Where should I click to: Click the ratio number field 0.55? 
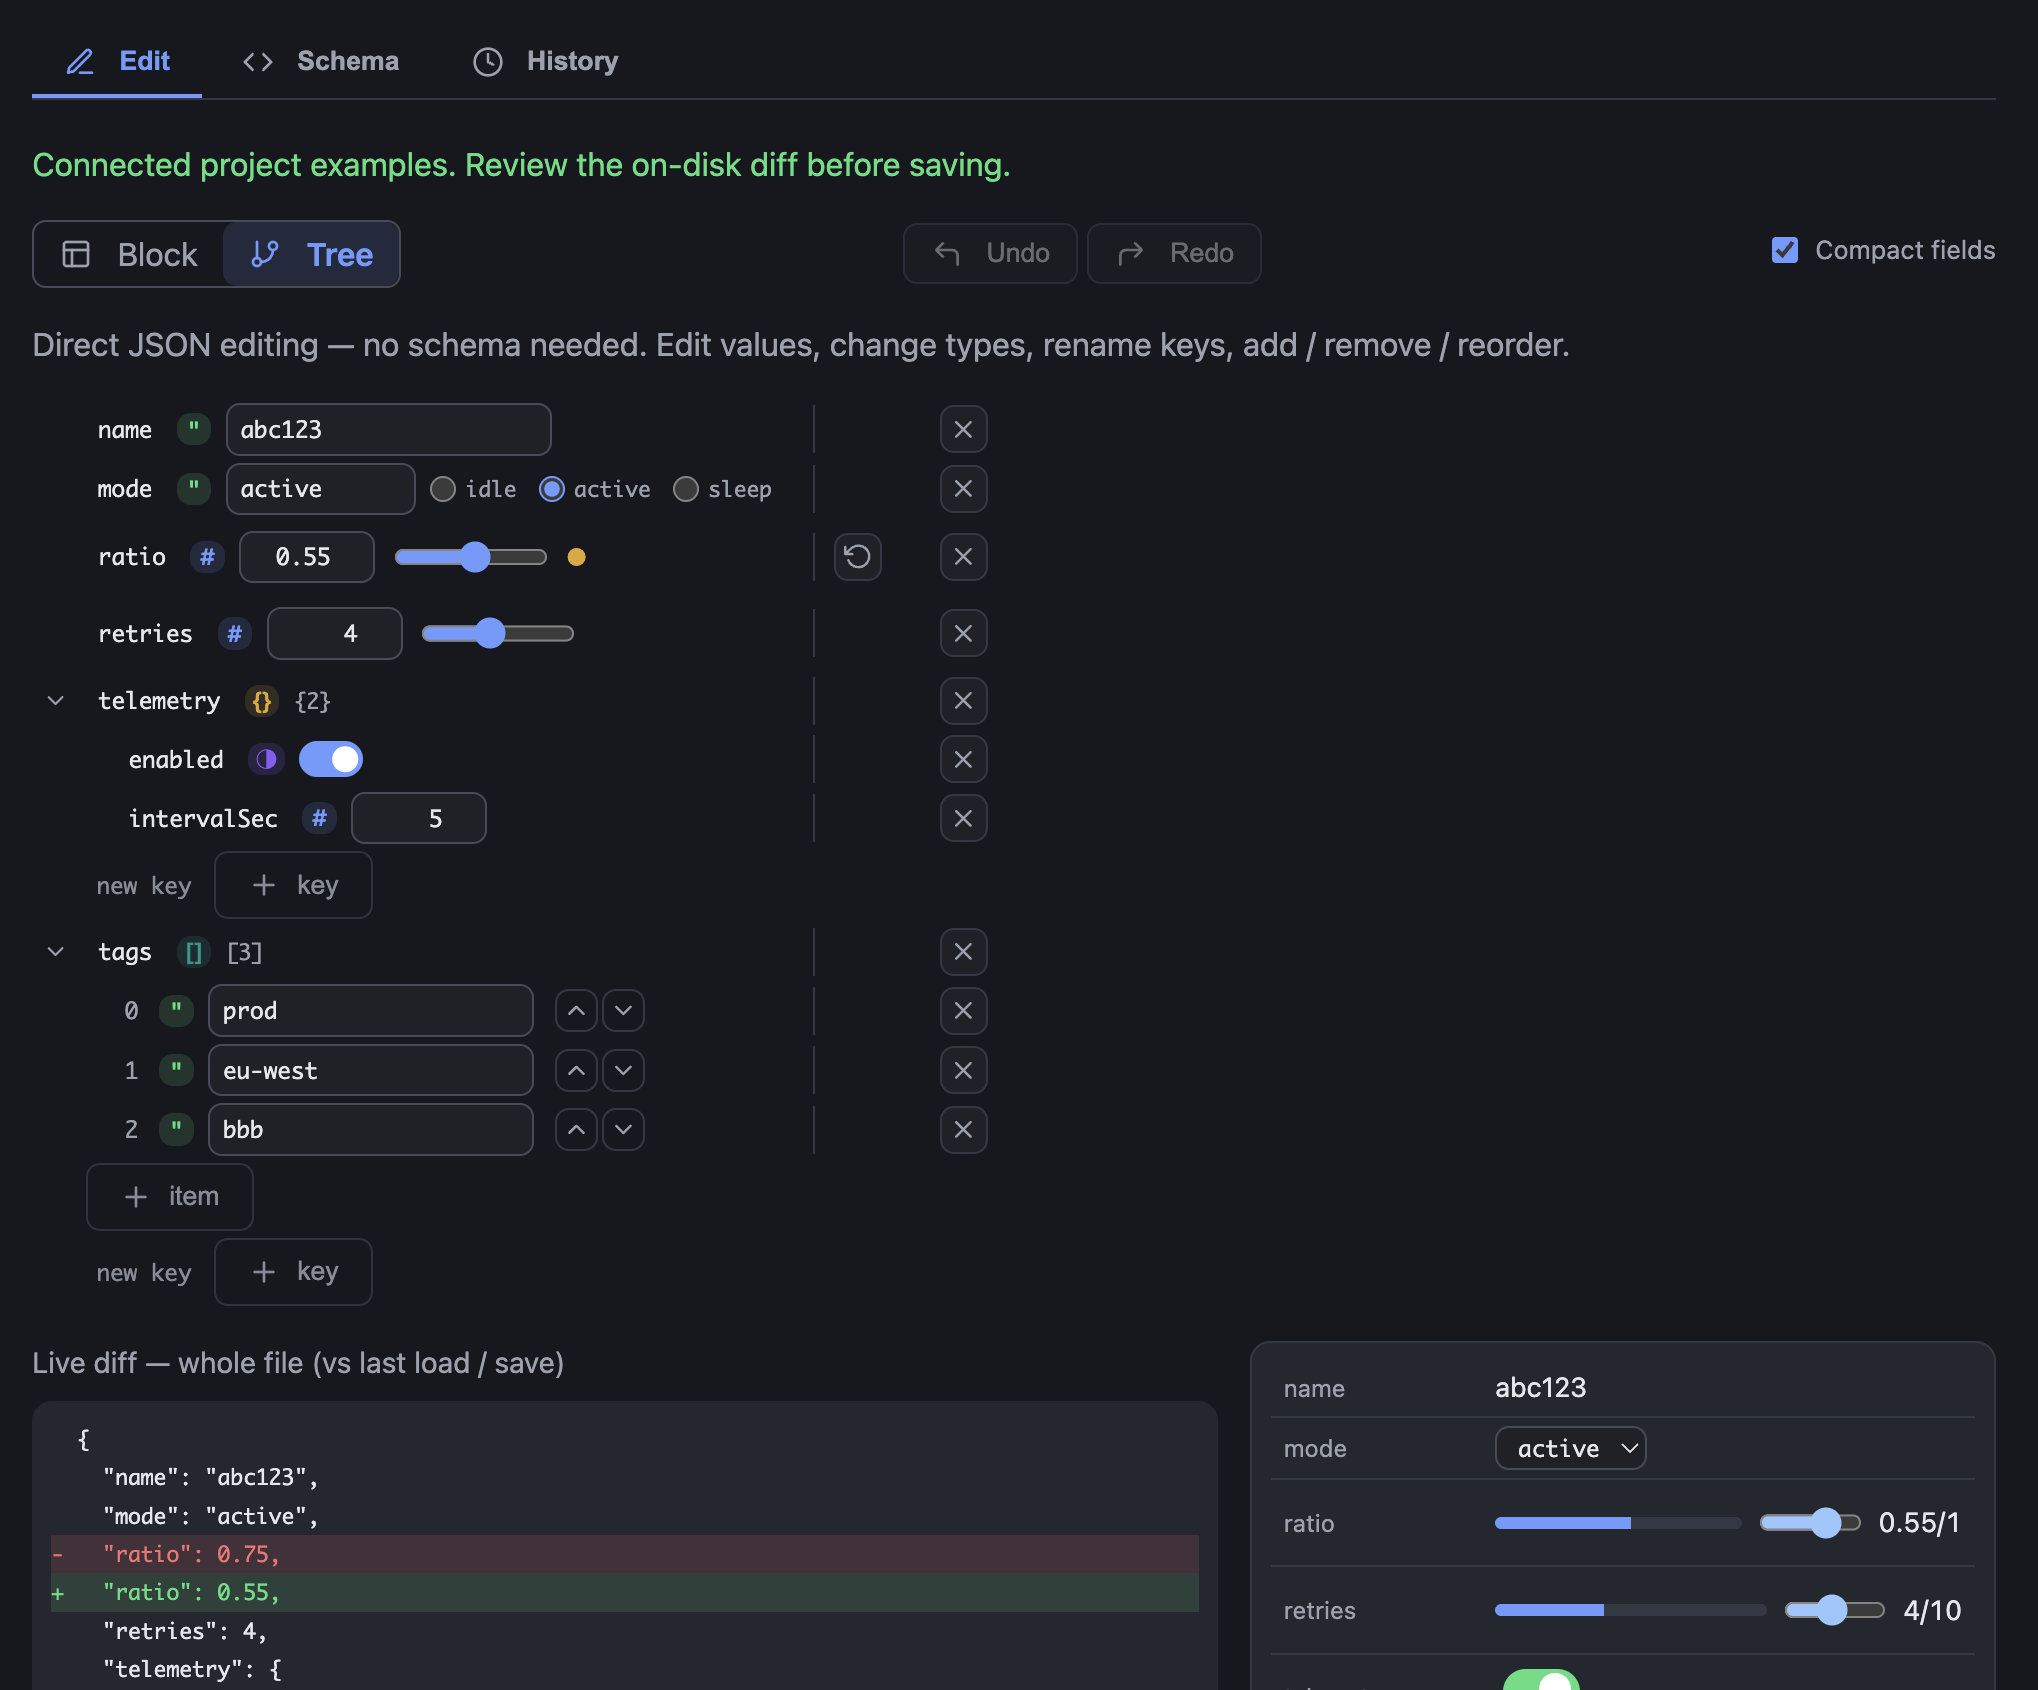[x=306, y=557]
